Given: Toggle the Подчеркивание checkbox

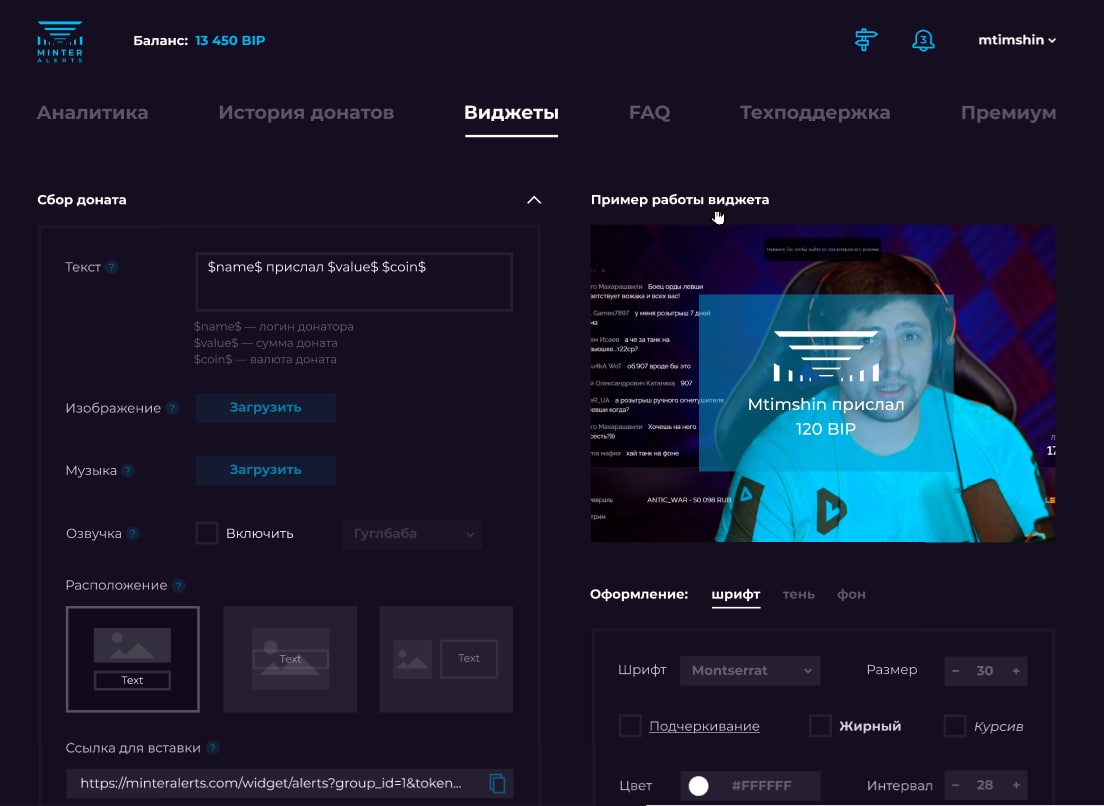Looking at the screenshot, I should [x=630, y=726].
